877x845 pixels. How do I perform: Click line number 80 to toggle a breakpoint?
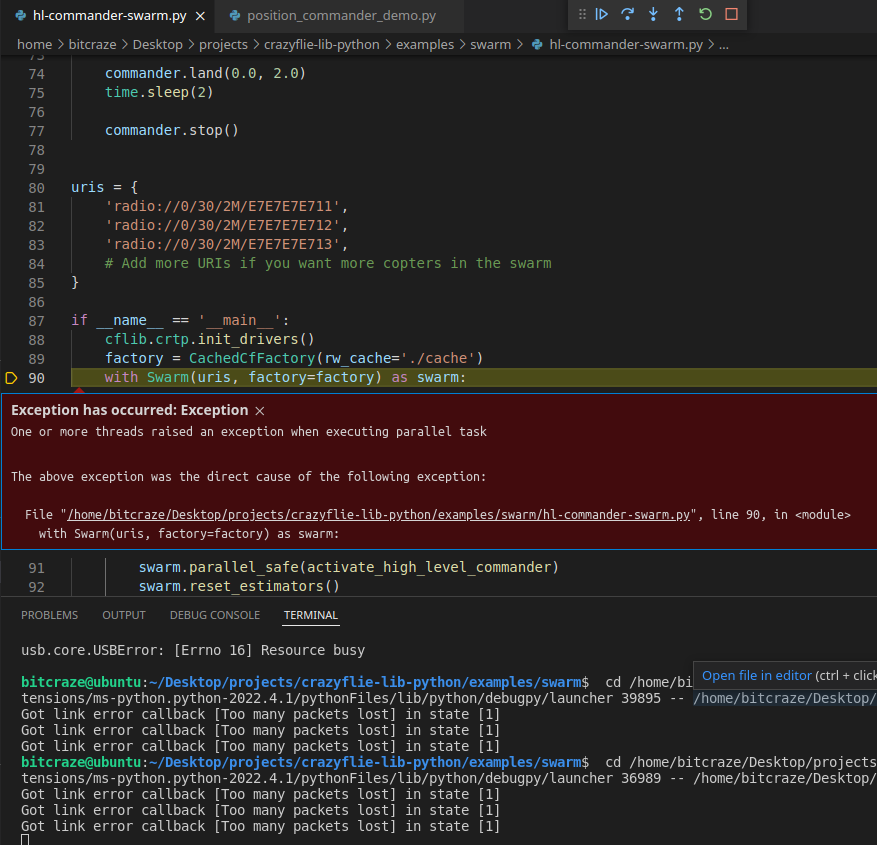click(x=36, y=187)
